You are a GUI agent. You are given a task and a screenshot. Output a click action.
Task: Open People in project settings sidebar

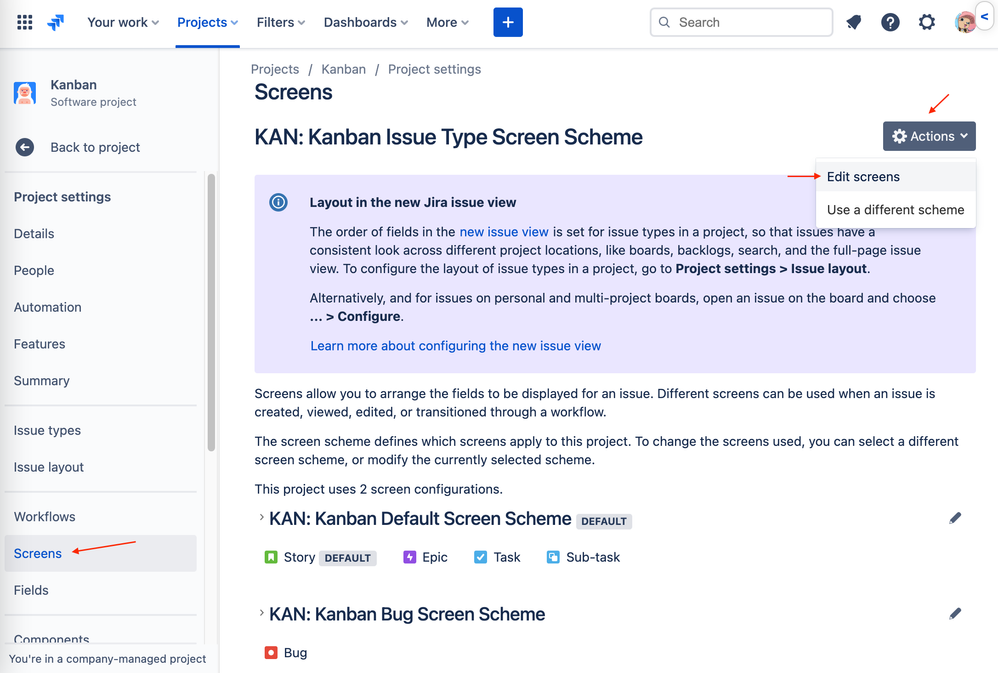click(x=34, y=271)
